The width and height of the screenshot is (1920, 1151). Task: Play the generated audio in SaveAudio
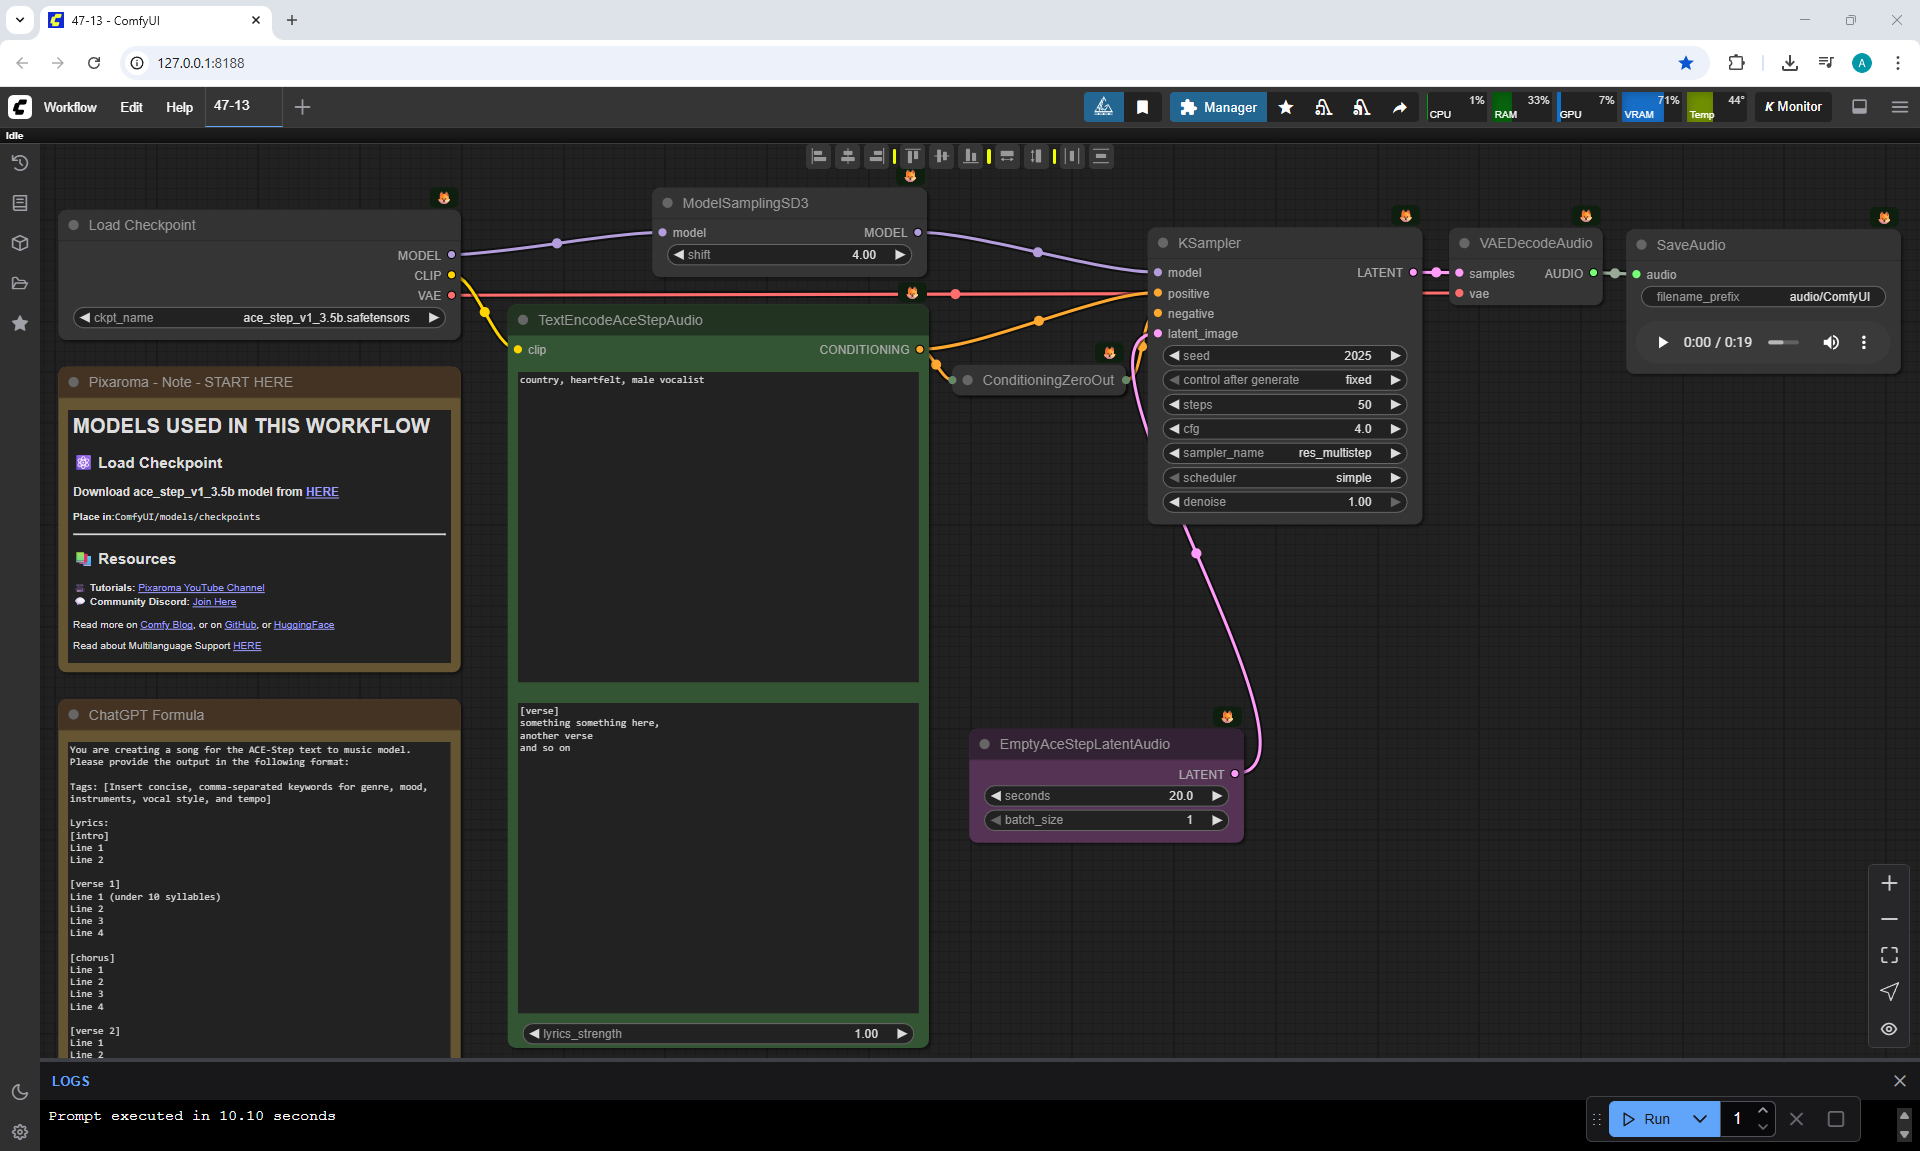(x=1662, y=343)
